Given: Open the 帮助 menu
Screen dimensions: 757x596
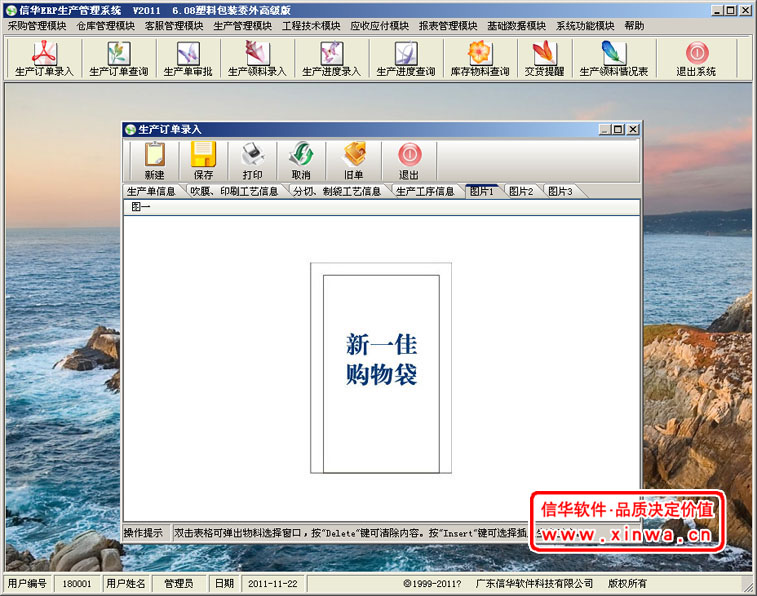Looking at the screenshot, I should pyautogui.click(x=634, y=26).
